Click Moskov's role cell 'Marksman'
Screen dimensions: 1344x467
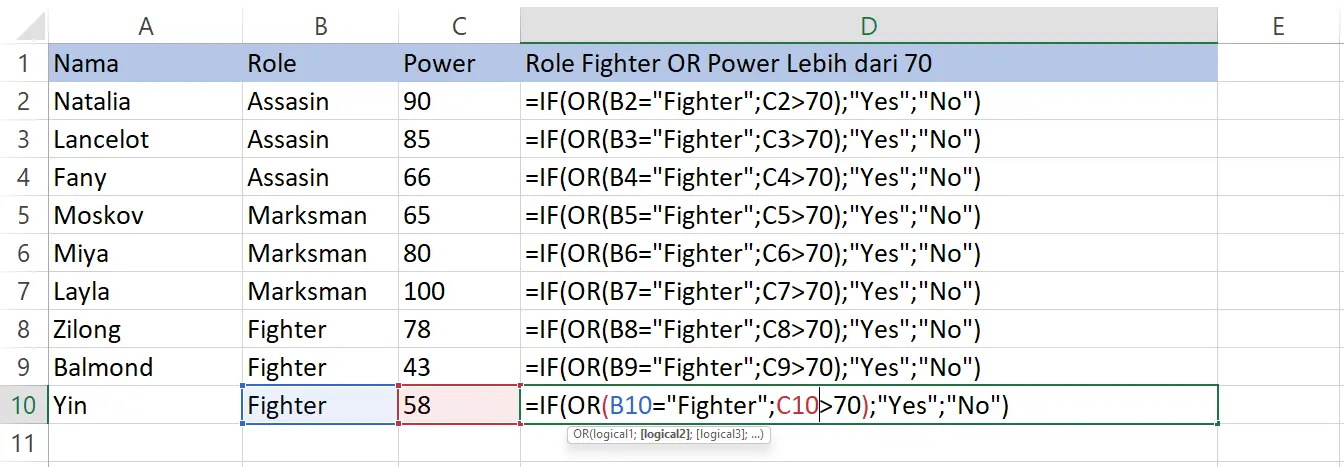321,215
